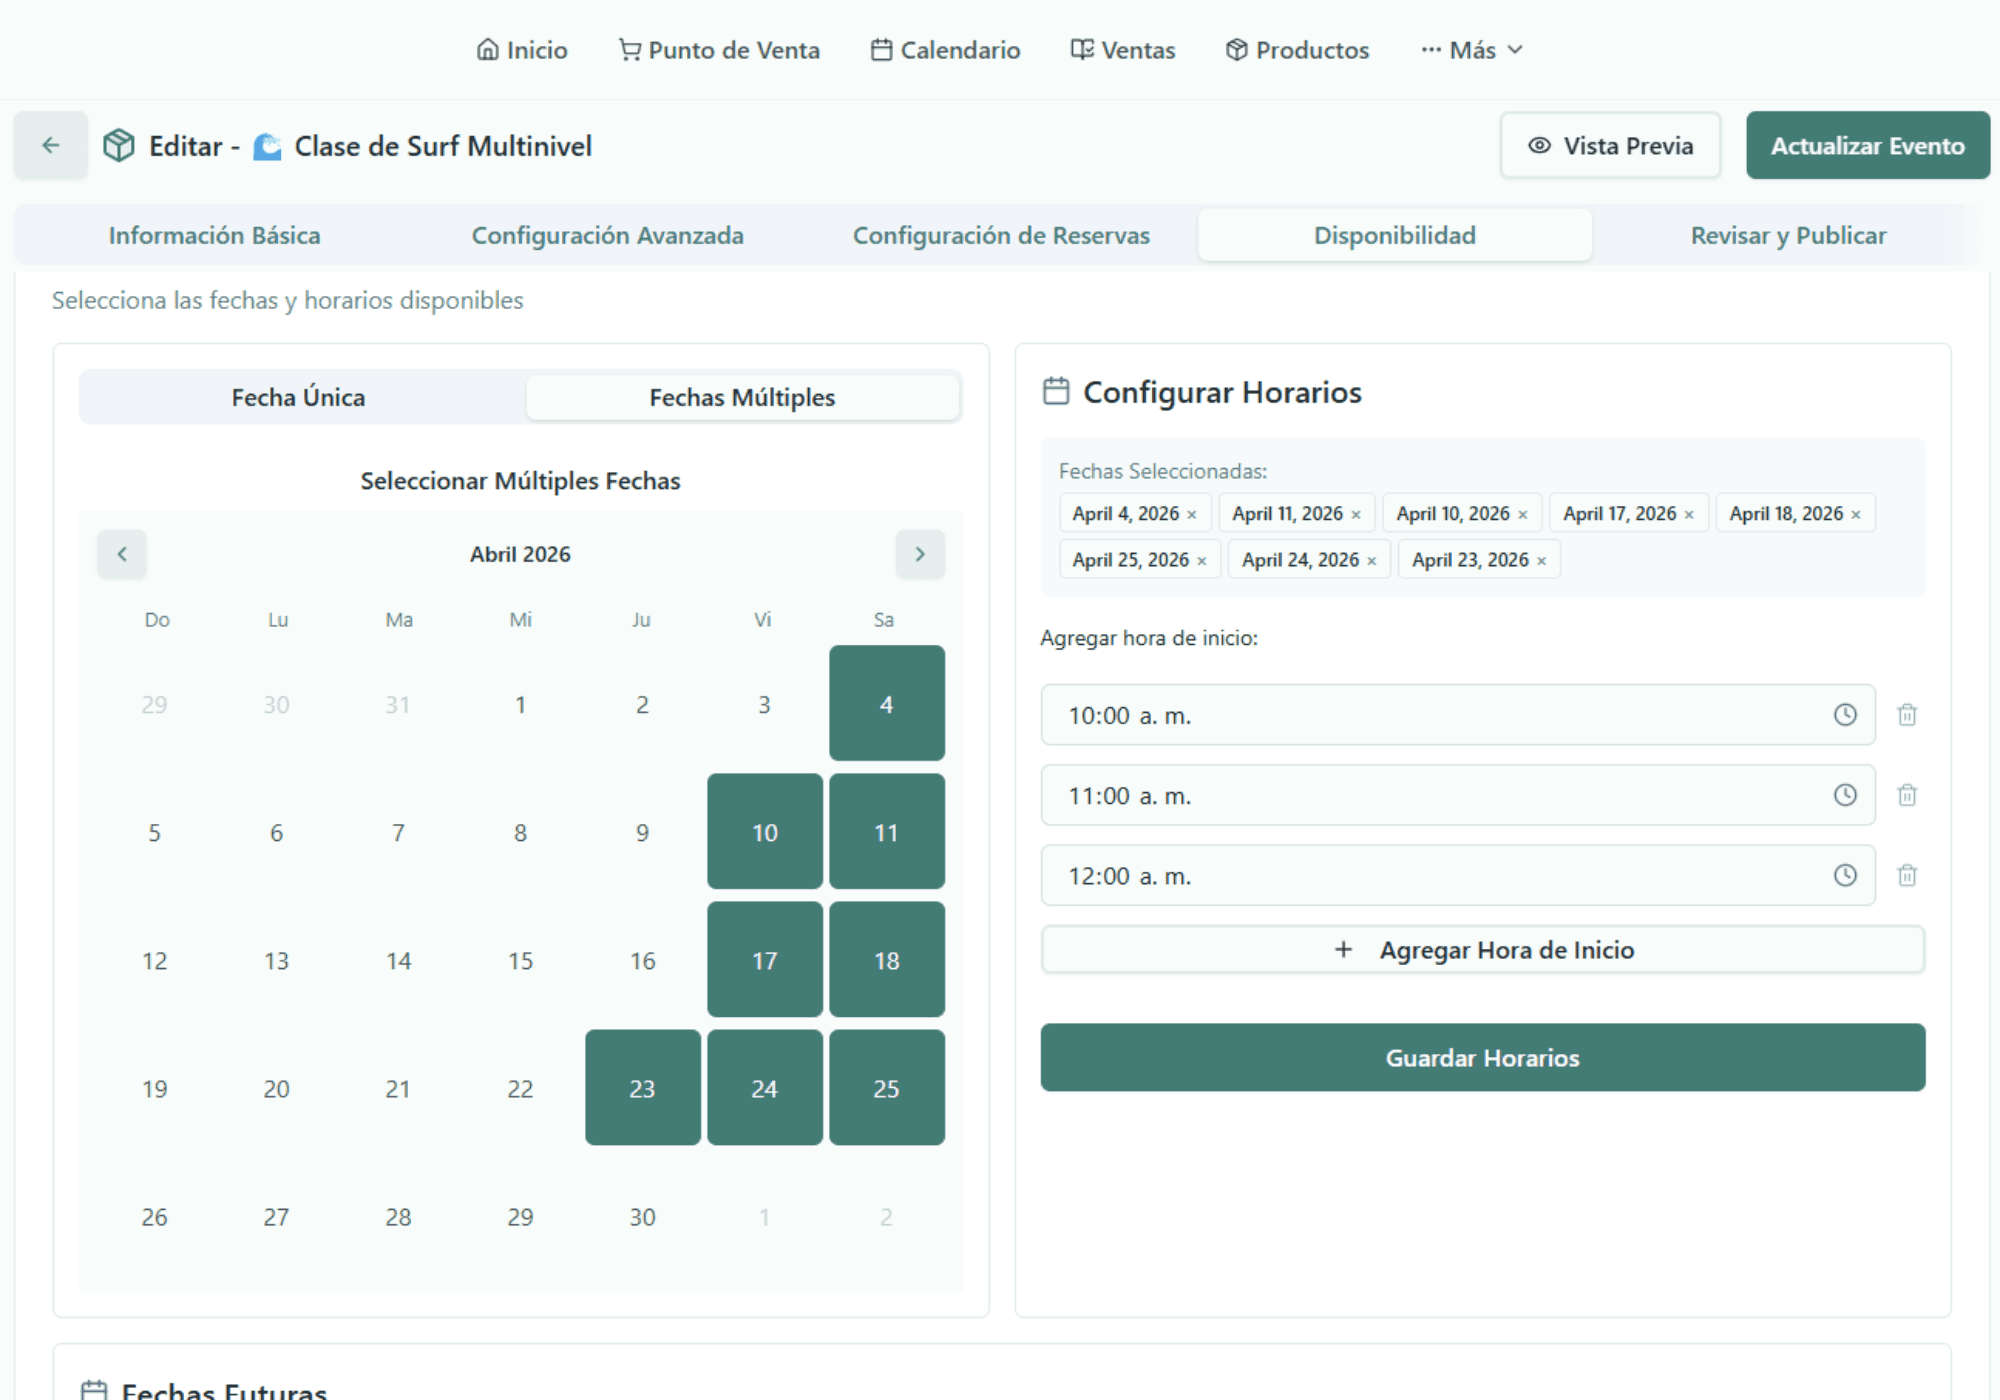This screenshot has width=2000, height=1400.
Task: Open clock picker for 10:00 a. m.
Action: click(1845, 715)
